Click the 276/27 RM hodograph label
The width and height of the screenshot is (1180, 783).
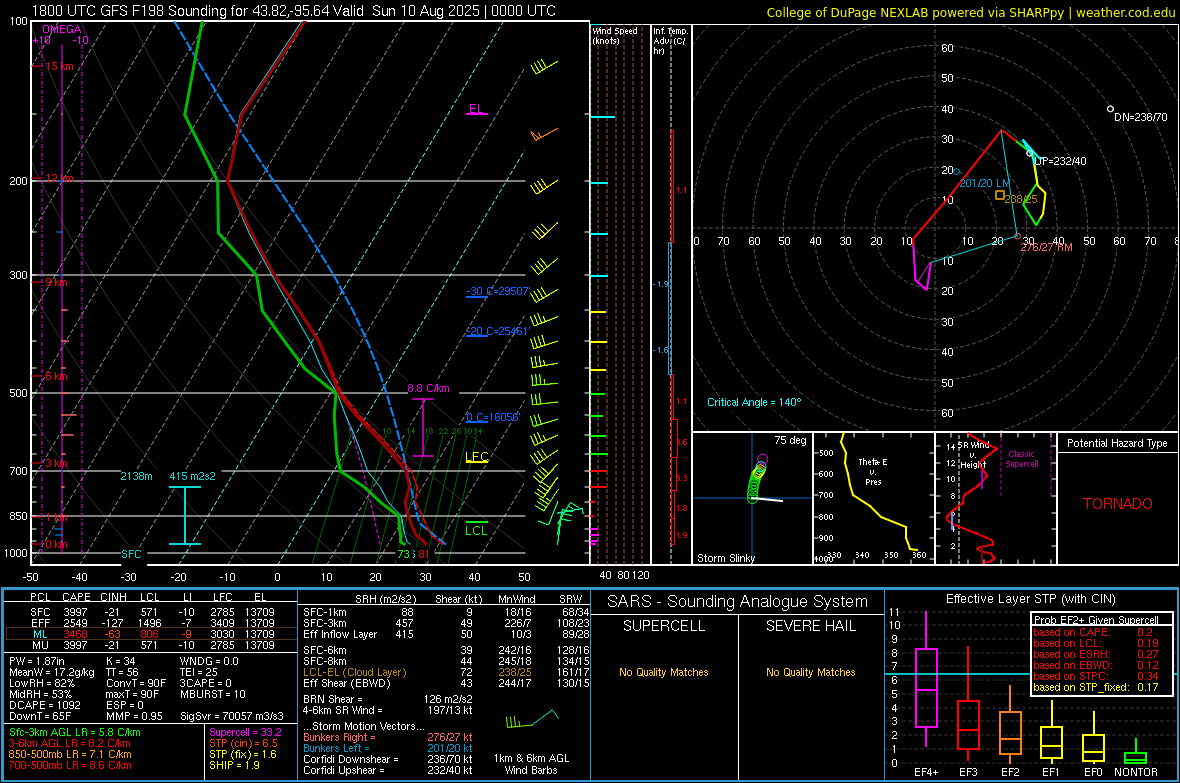coord(1046,247)
